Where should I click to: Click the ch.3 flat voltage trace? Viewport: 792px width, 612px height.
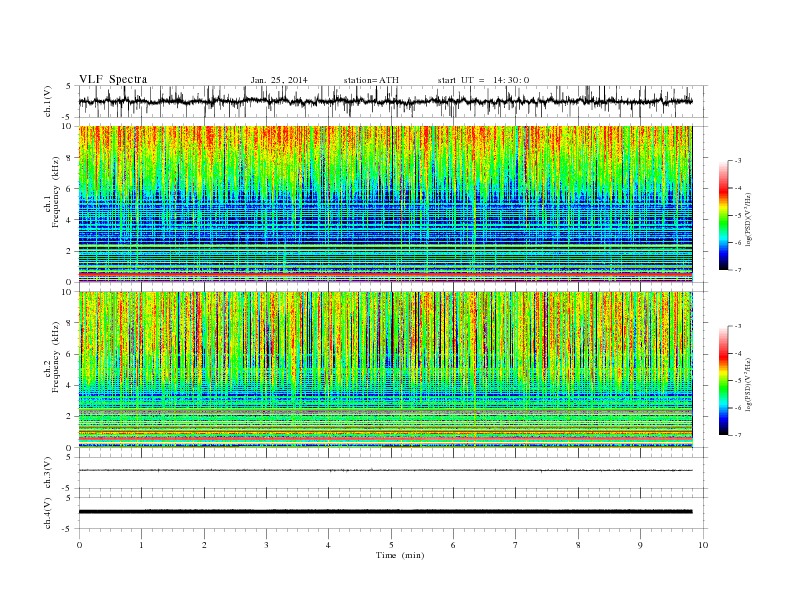coord(385,471)
